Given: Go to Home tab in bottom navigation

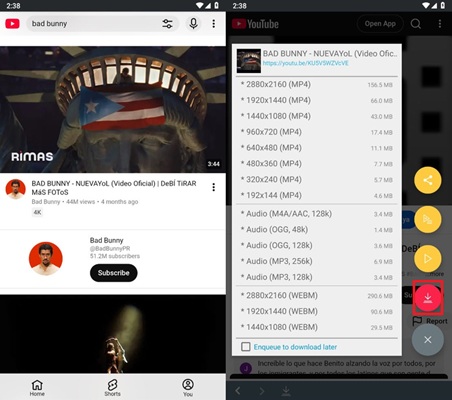Looking at the screenshot, I should tap(37, 388).
